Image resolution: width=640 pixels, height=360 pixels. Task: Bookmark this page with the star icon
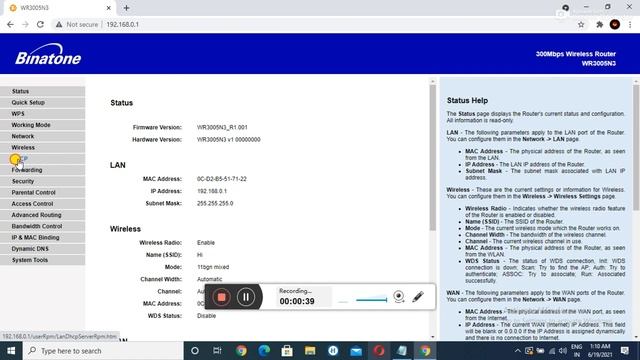(581, 24)
